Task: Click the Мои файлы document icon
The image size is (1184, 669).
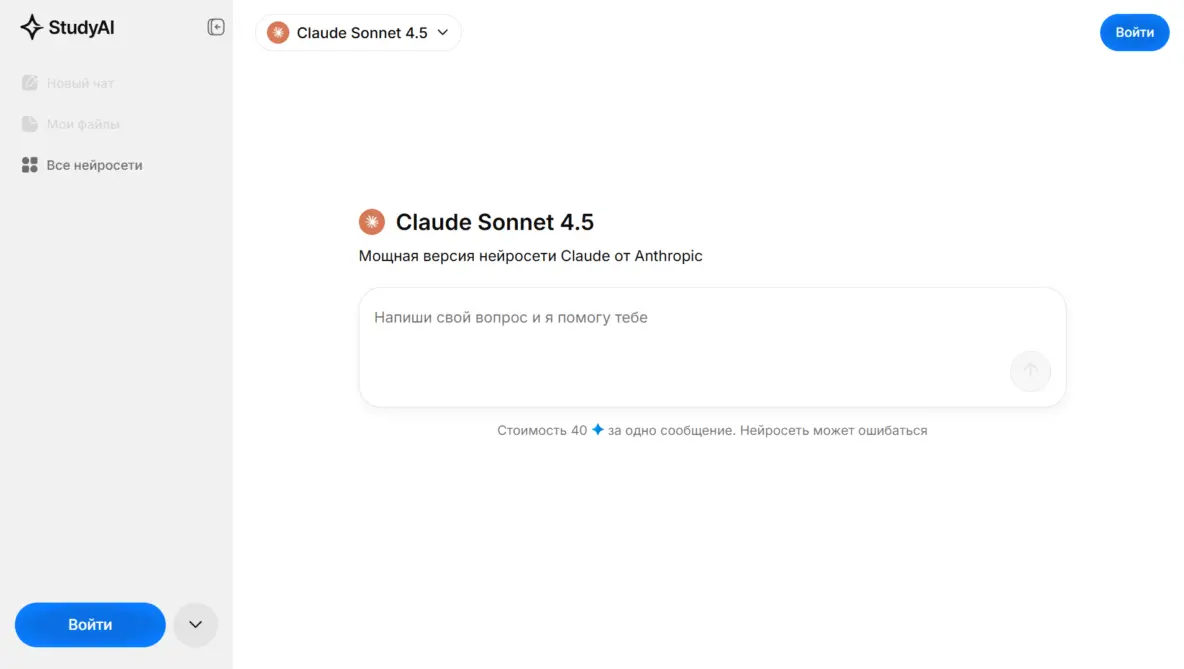Action: point(30,124)
